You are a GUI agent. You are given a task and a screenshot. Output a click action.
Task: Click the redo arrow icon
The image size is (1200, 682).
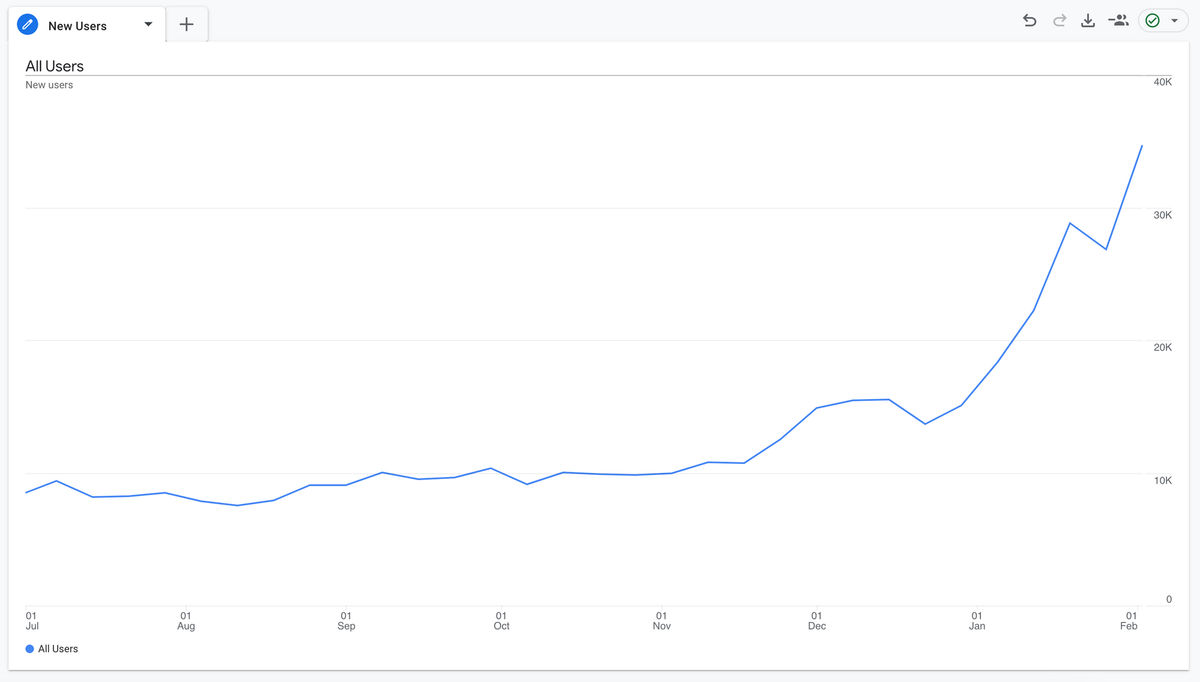click(x=1059, y=20)
